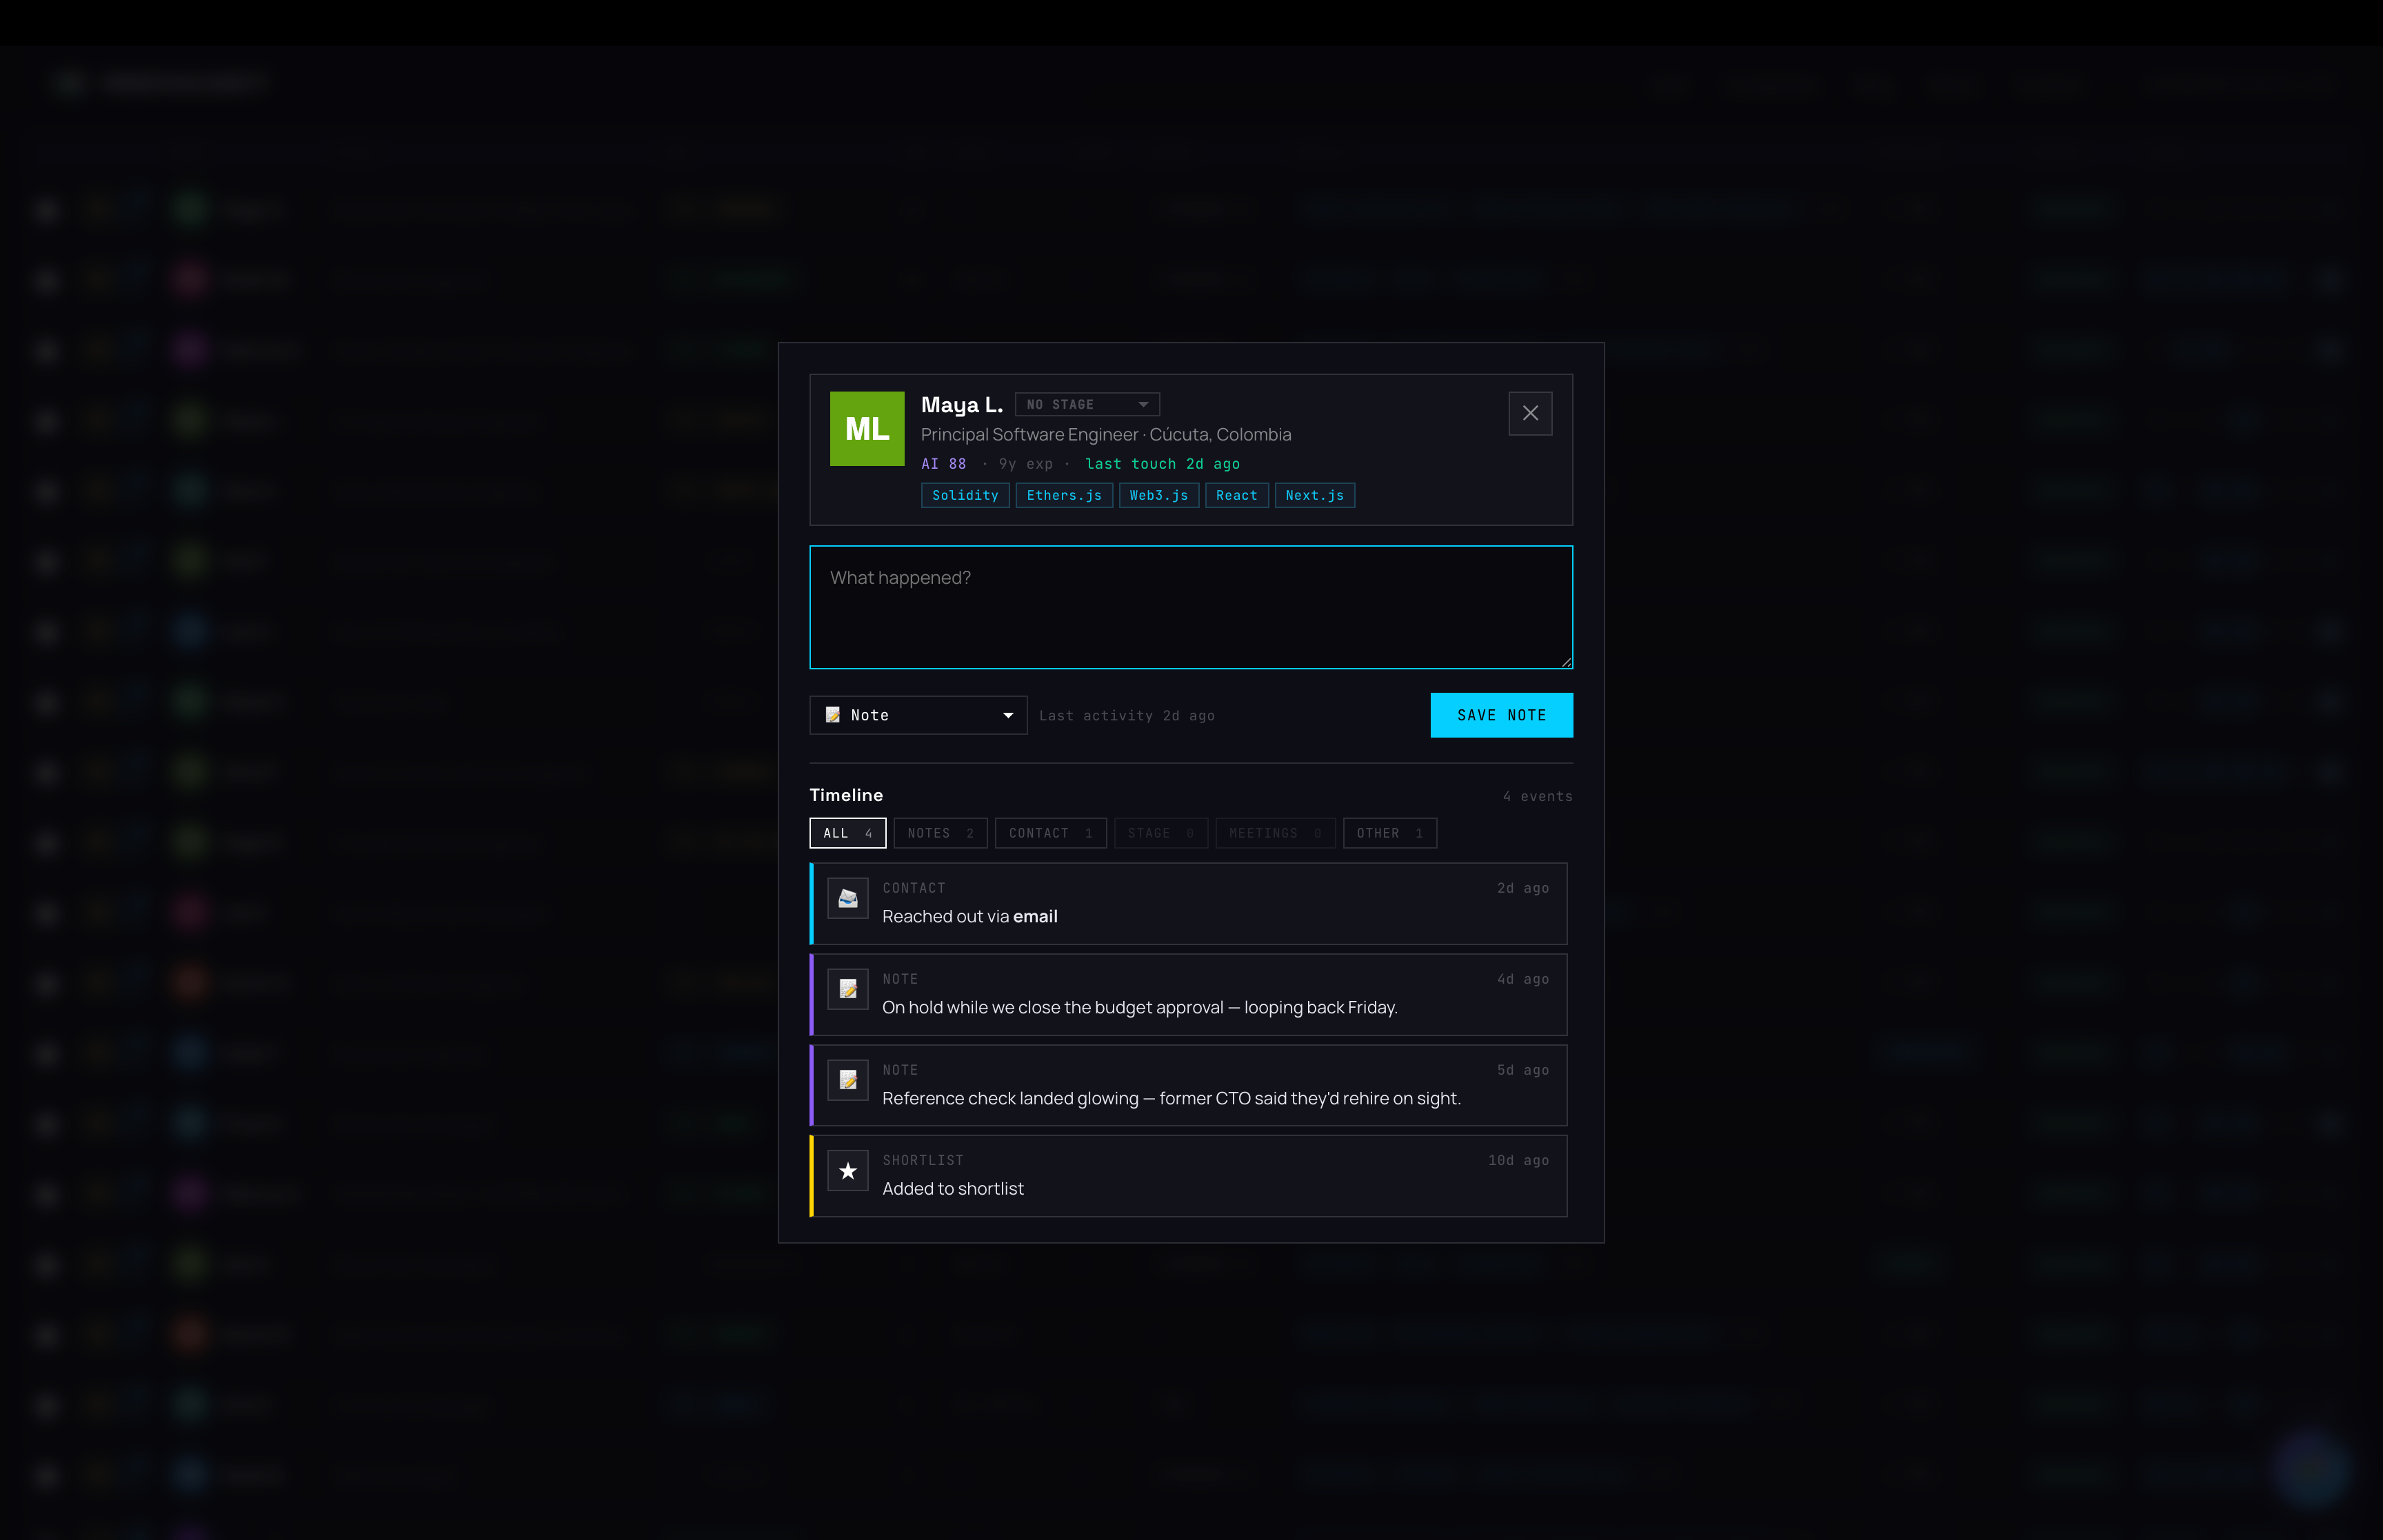Click the 'What happened?' note field
2383x1540 pixels.
click(1191, 607)
